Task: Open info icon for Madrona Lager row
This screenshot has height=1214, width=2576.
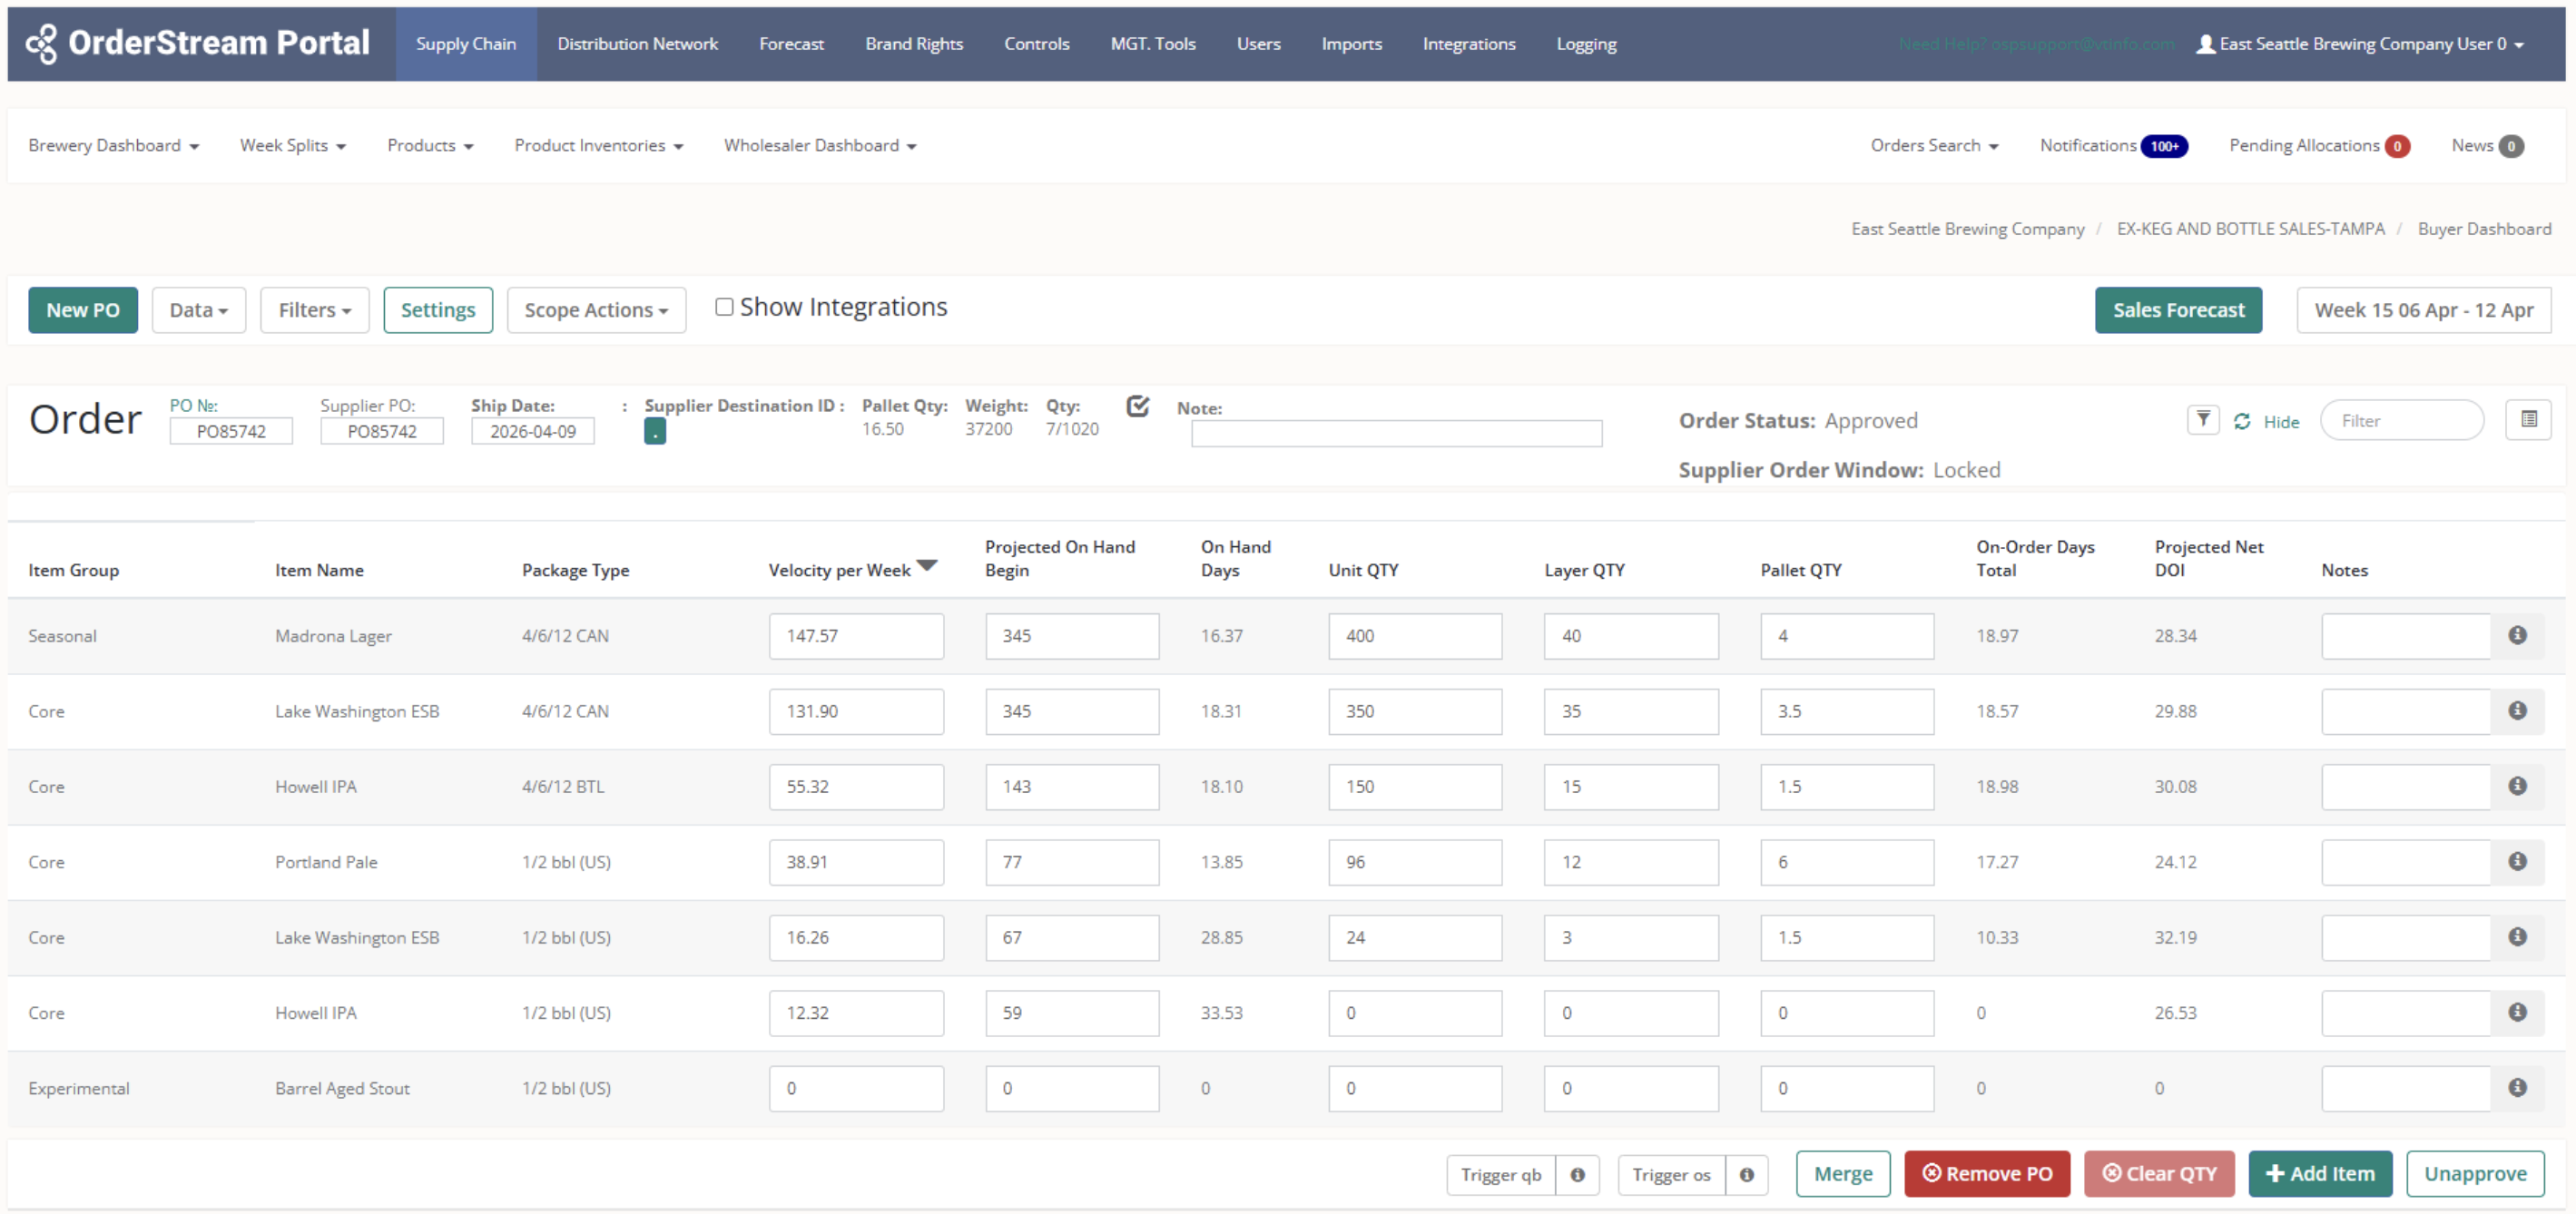Action: coord(2517,635)
